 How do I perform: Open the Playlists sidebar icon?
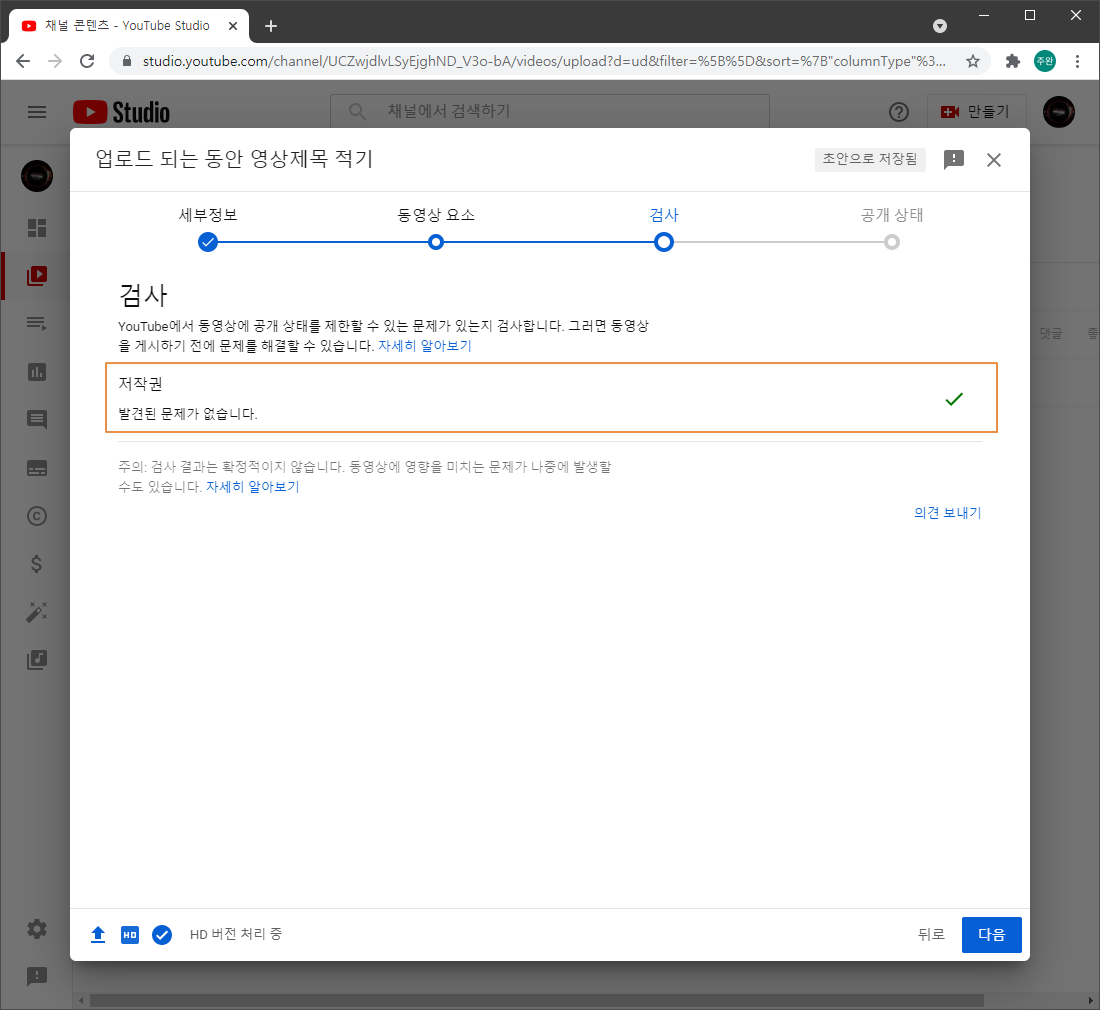tap(36, 323)
